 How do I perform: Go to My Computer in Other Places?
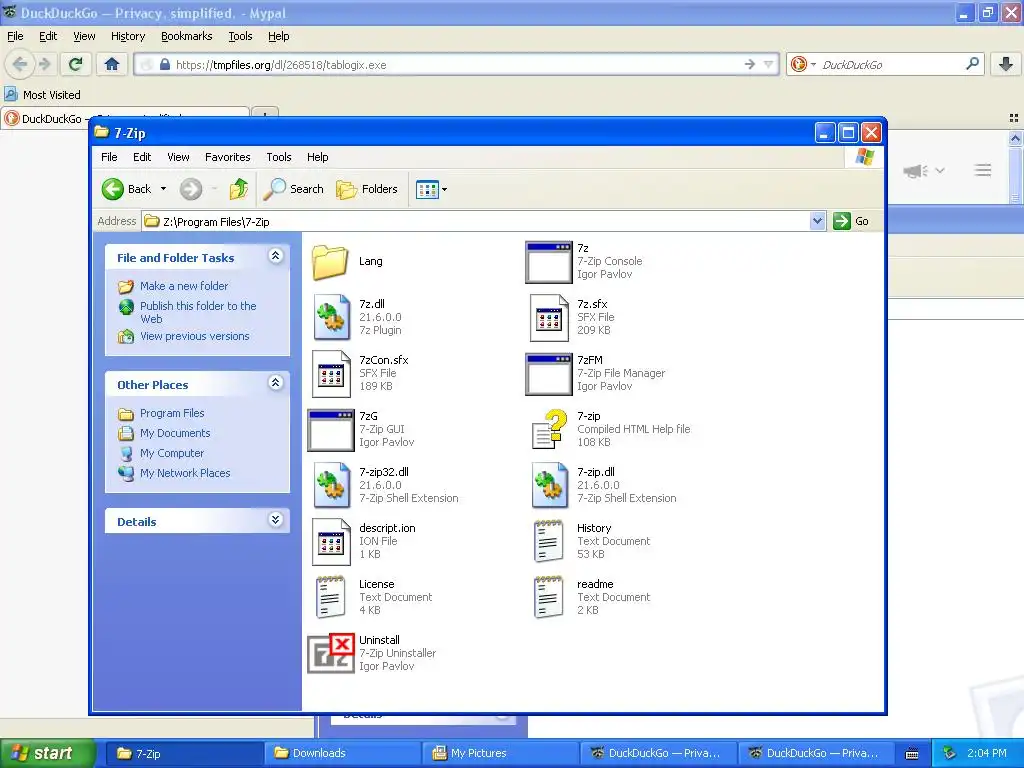tap(172, 453)
